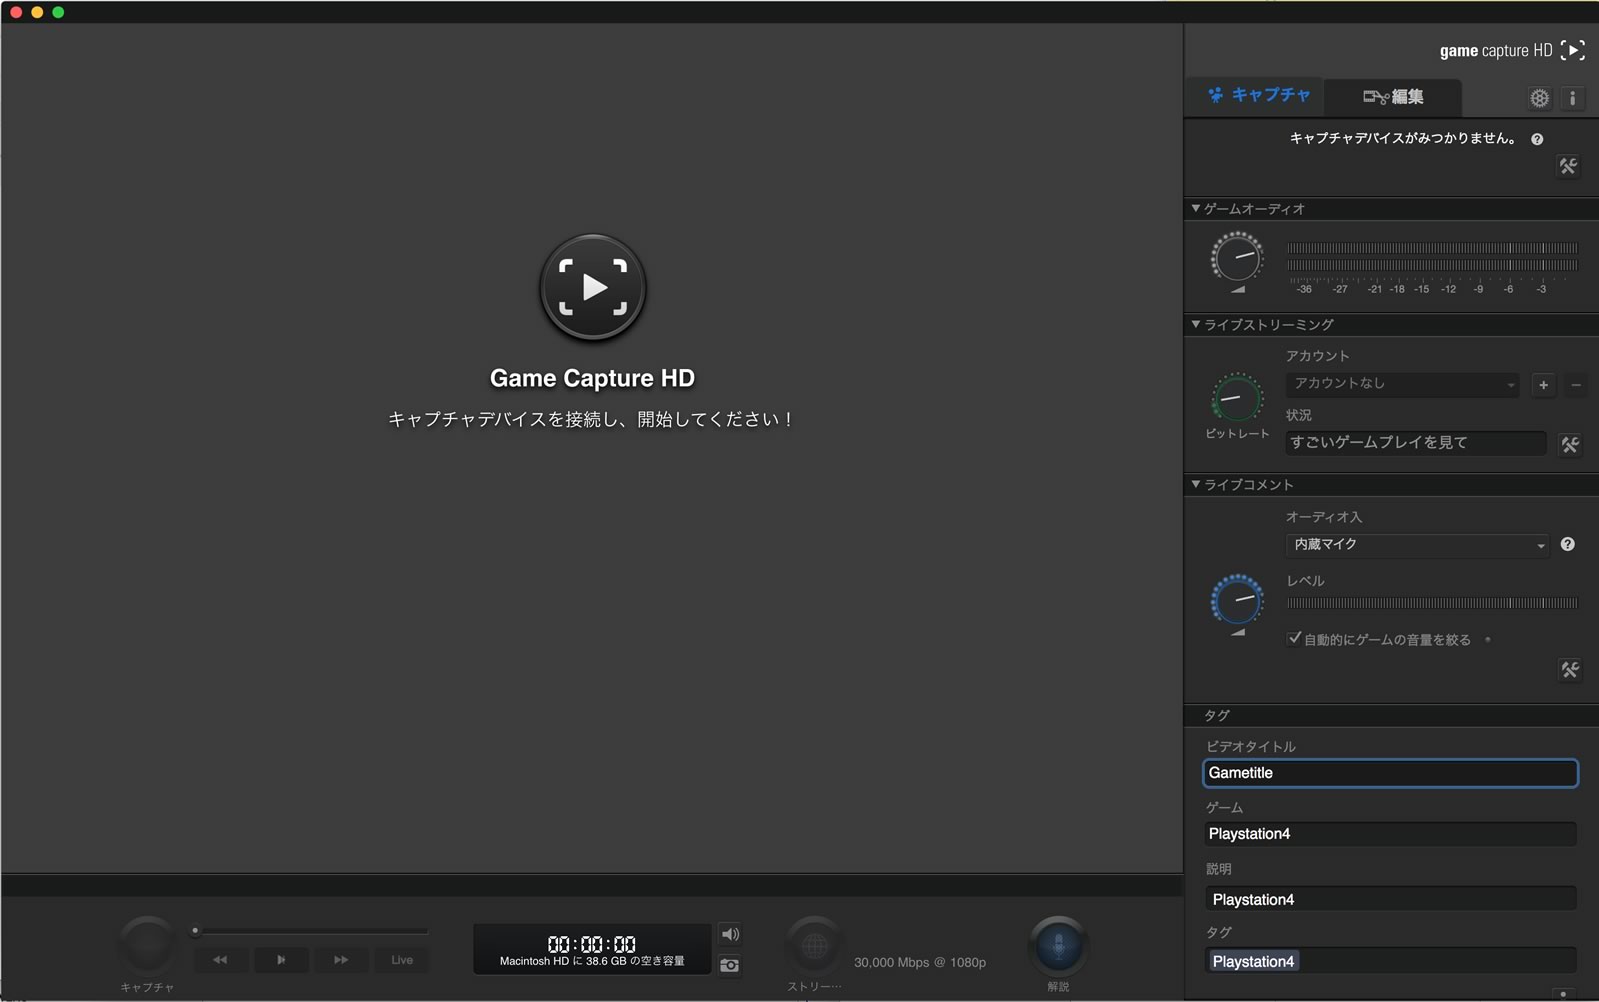This screenshot has height=1002, width=1599.
Task: Click the タグ field with Playstation4 tag
Action: click(1390, 961)
